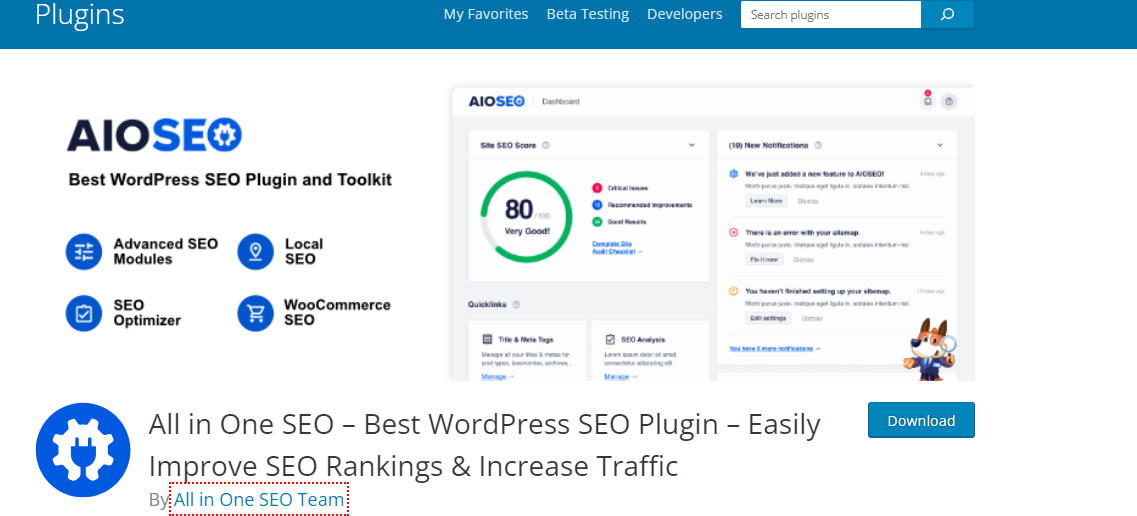Screen dimensions: 1137x516
Task: Click the Download button
Action: 921,420
